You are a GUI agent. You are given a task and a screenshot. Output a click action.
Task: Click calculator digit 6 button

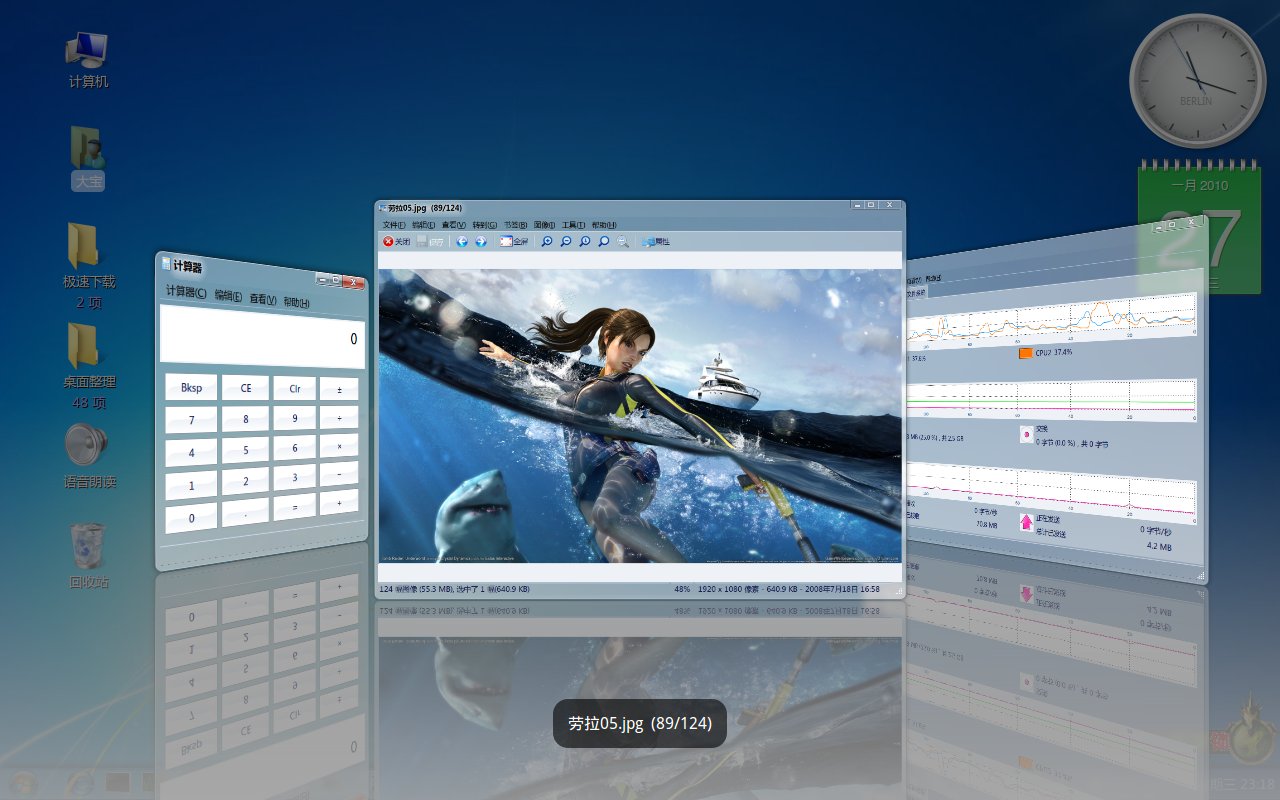[295, 448]
